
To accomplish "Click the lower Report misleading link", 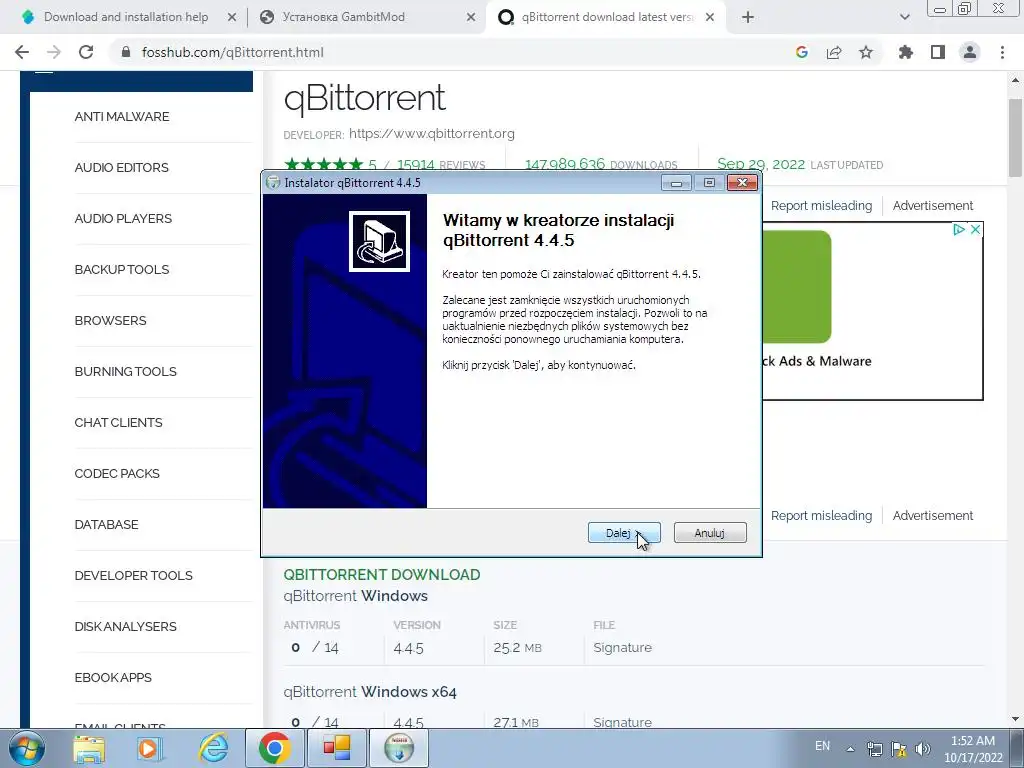I will 821,515.
